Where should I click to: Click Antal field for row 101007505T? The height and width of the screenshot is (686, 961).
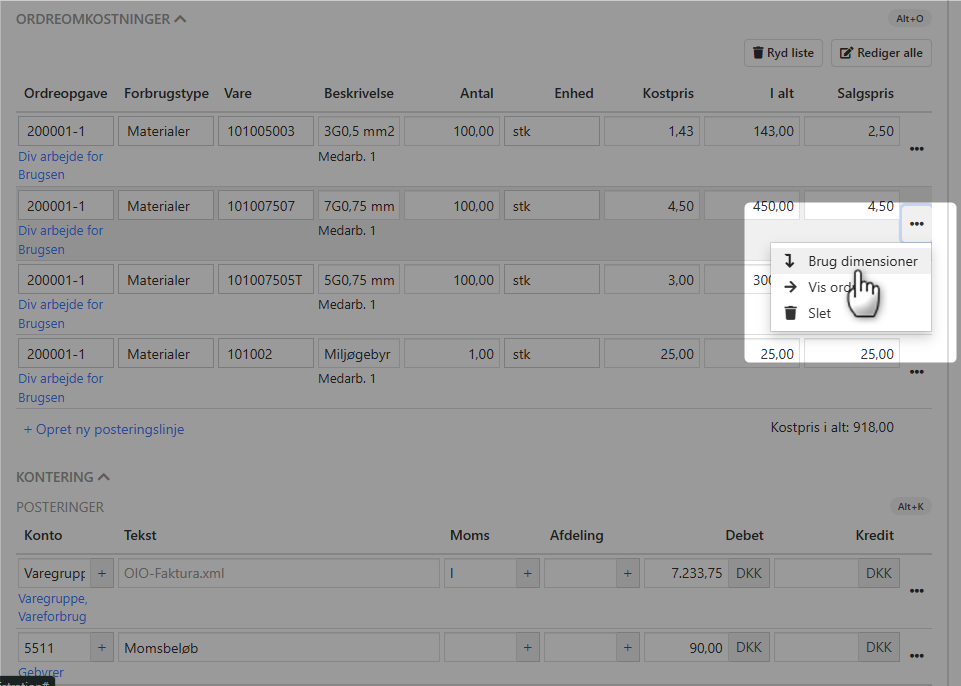(x=450, y=280)
